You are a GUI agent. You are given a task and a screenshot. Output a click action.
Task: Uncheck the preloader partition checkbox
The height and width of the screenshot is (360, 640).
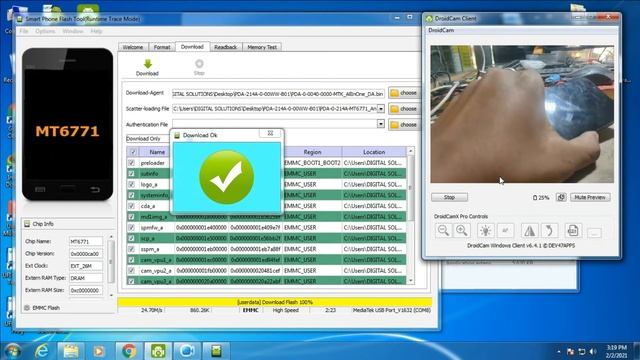click(x=131, y=163)
